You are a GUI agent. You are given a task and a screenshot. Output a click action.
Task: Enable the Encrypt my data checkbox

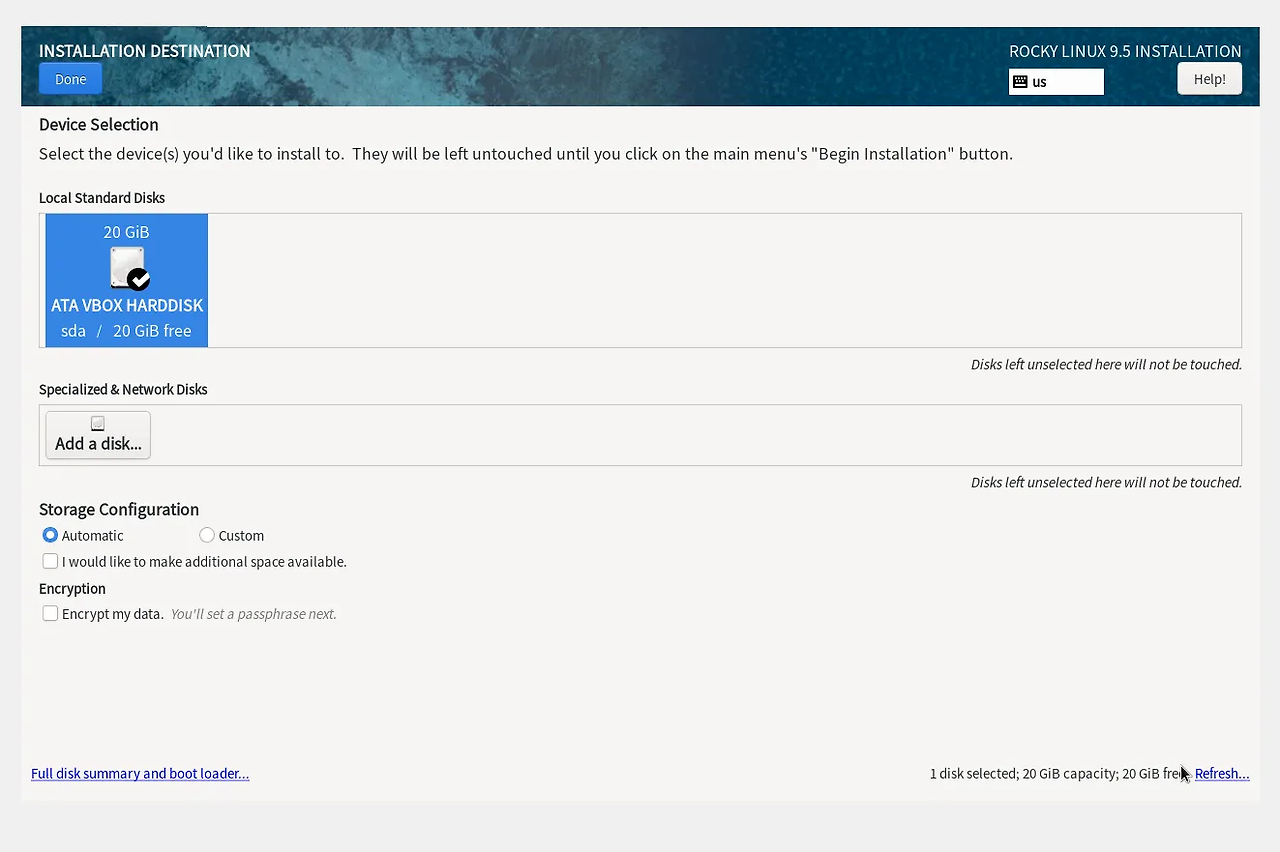50,613
